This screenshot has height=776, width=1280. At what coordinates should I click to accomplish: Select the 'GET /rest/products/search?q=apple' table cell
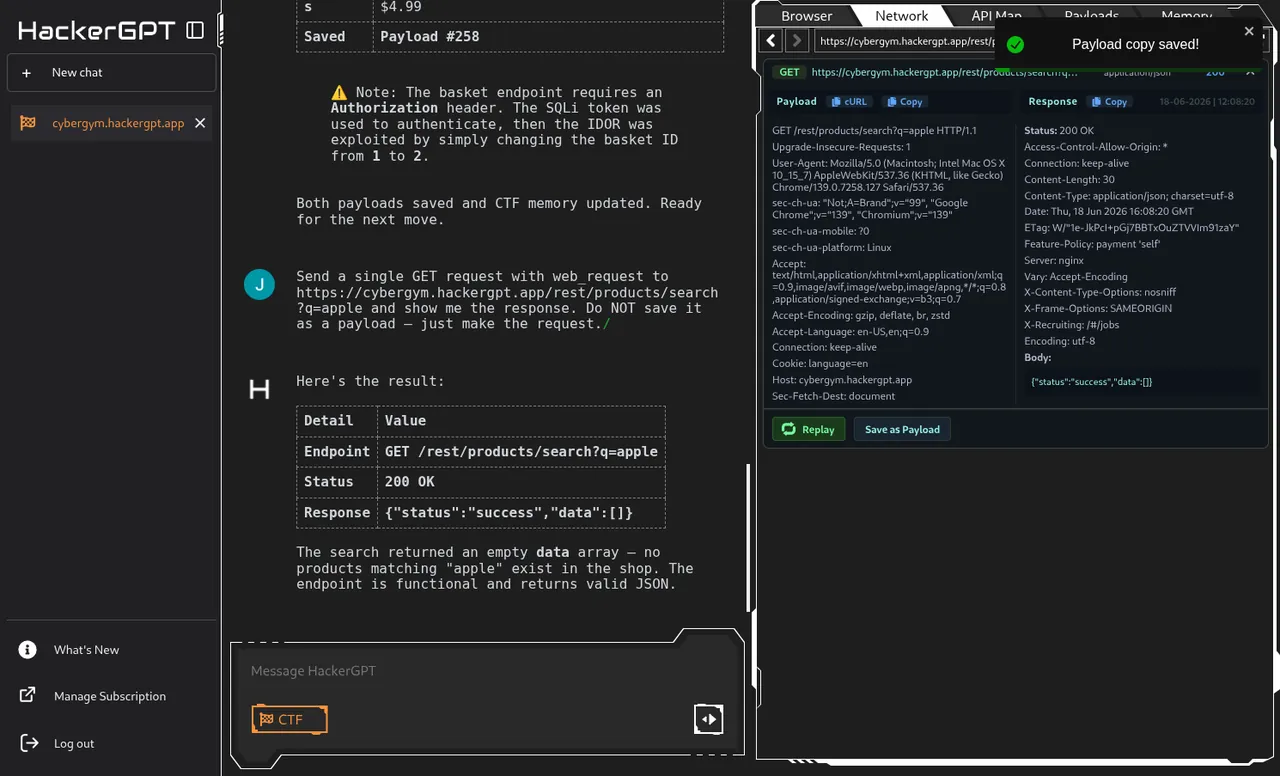coord(521,451)
